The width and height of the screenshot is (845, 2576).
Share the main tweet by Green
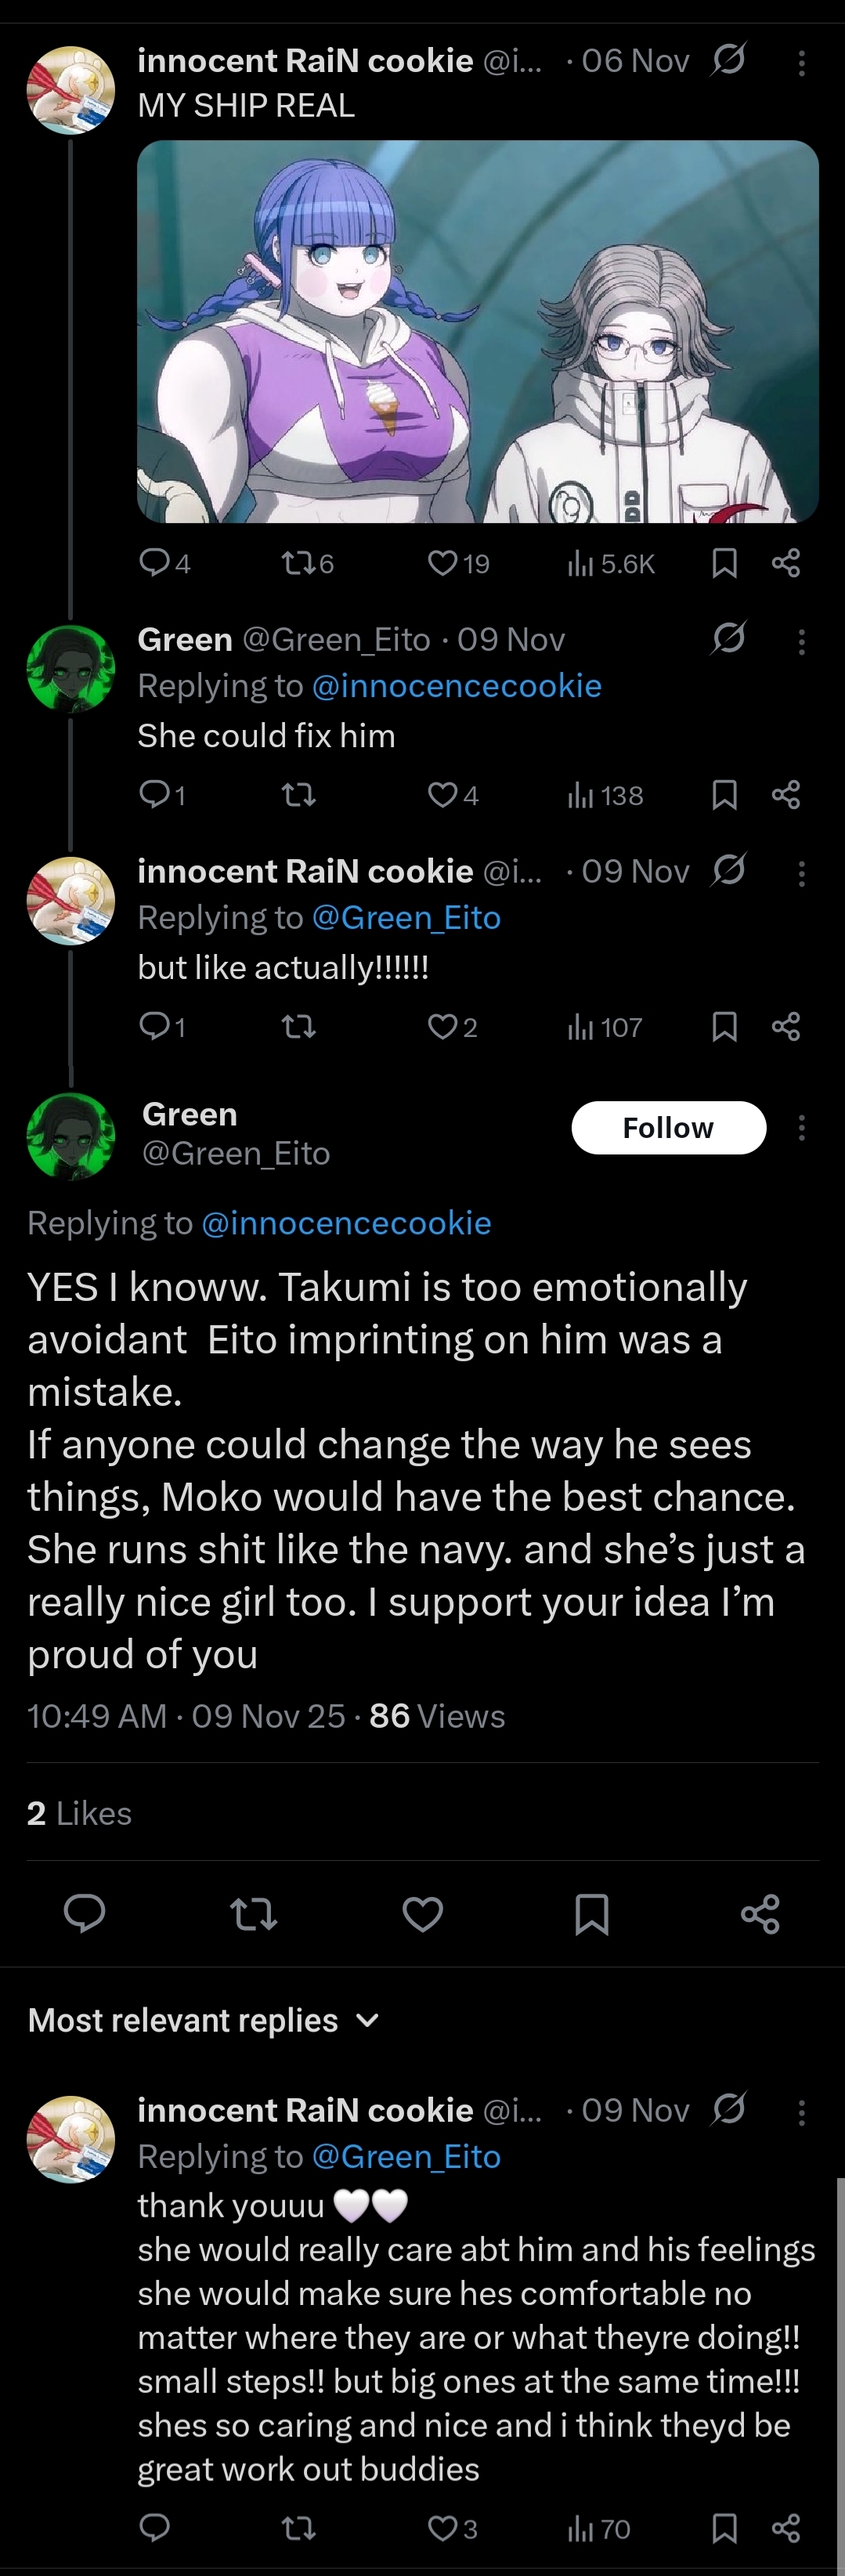tap(760, 1913)
